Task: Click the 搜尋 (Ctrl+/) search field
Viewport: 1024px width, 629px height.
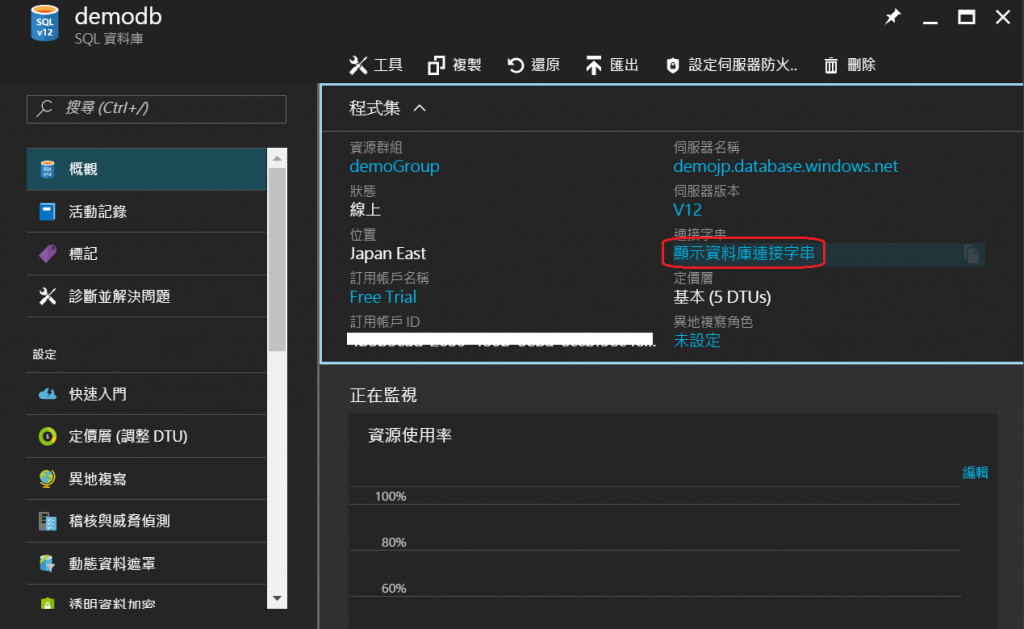Action: click(x=156, y=109)
